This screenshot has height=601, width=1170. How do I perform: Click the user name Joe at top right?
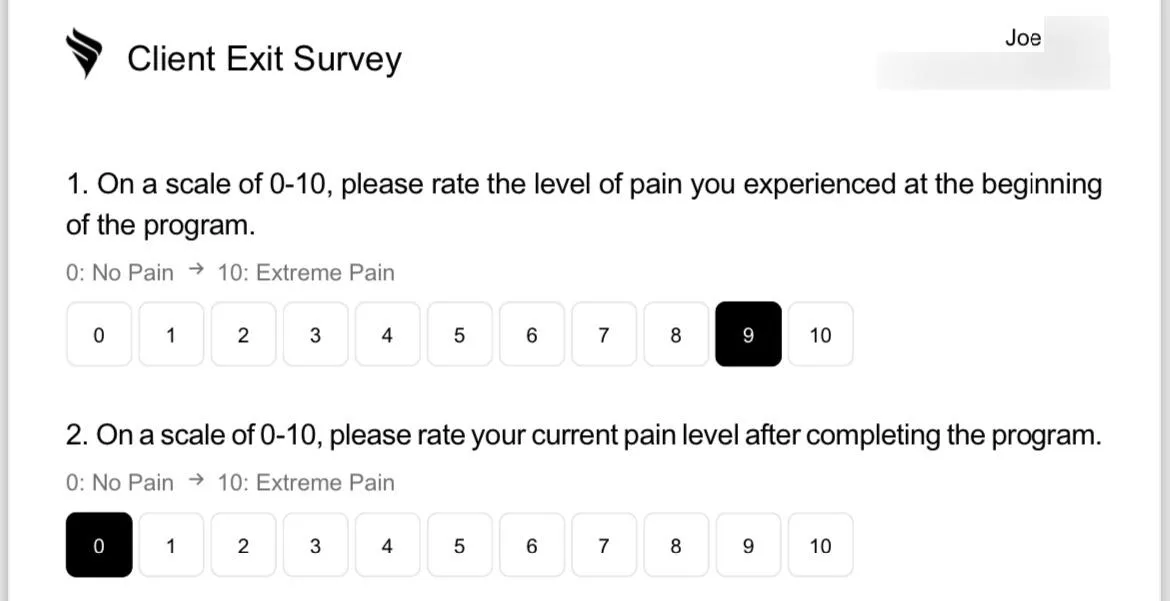1022,38
